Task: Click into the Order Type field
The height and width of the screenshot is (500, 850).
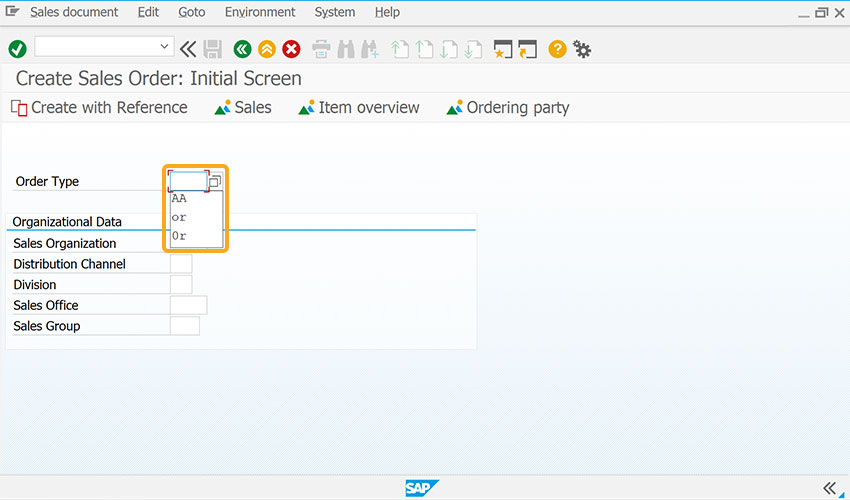Action: [x=188, y=181]
